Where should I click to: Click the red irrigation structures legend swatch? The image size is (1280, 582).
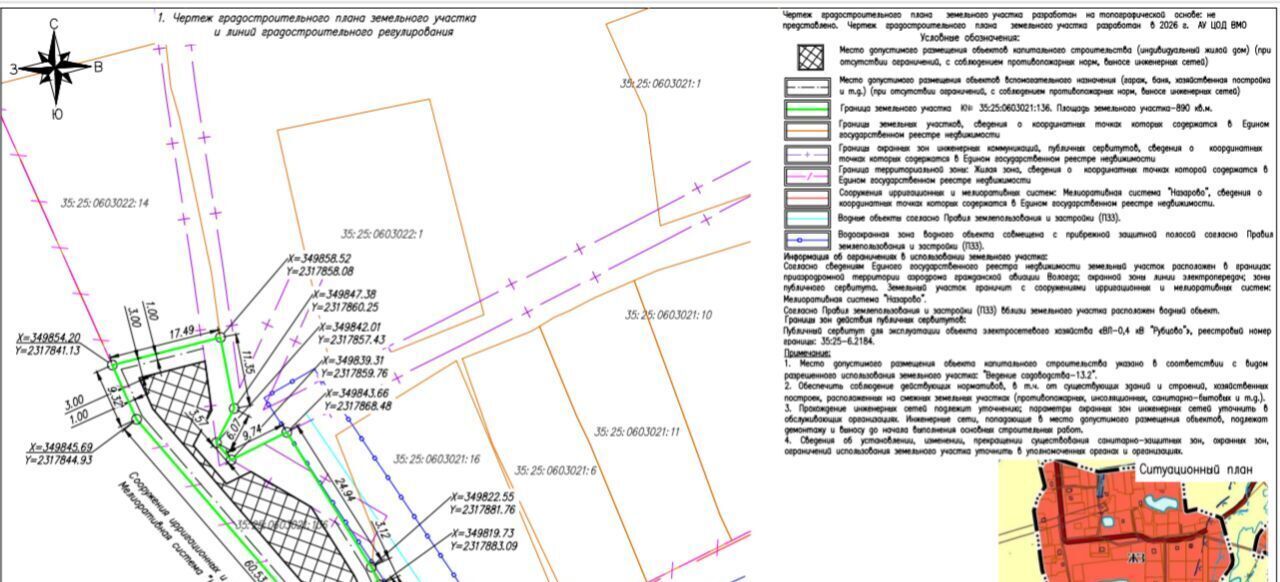click(x=807, y=198)
